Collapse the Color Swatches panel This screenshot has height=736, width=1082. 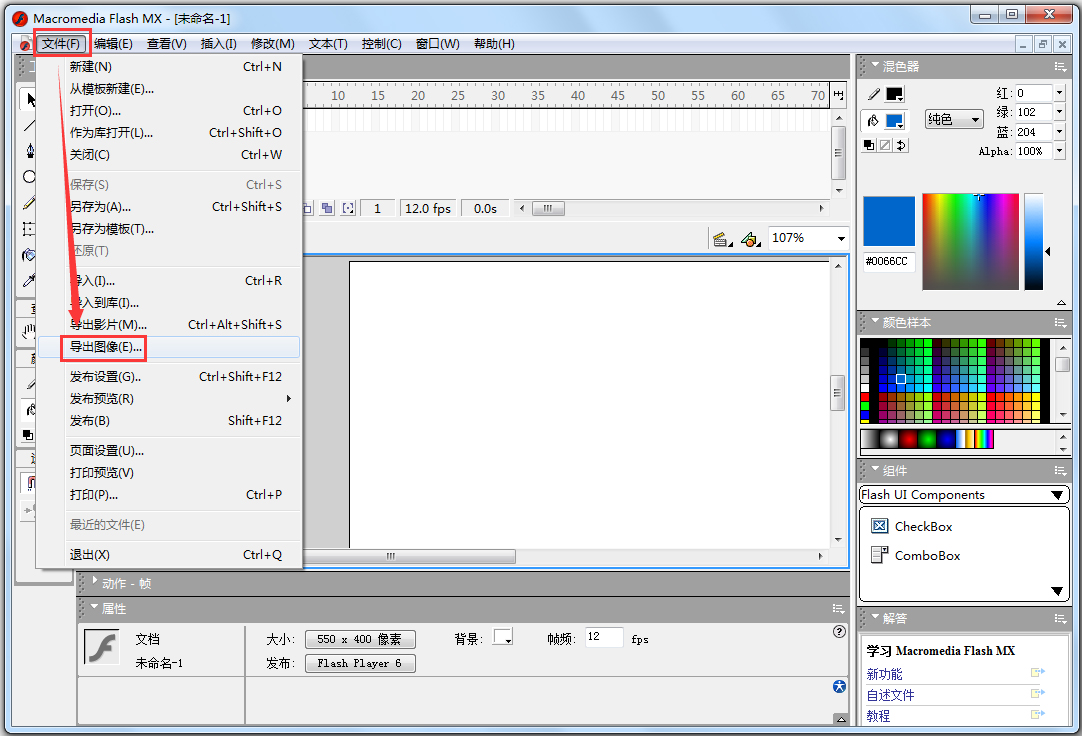point(875,321)
